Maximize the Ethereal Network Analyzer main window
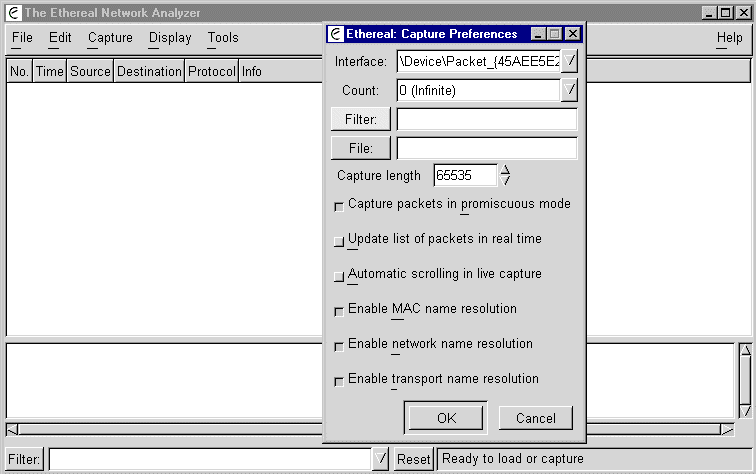The image size is (756, 474). point(726,13)
